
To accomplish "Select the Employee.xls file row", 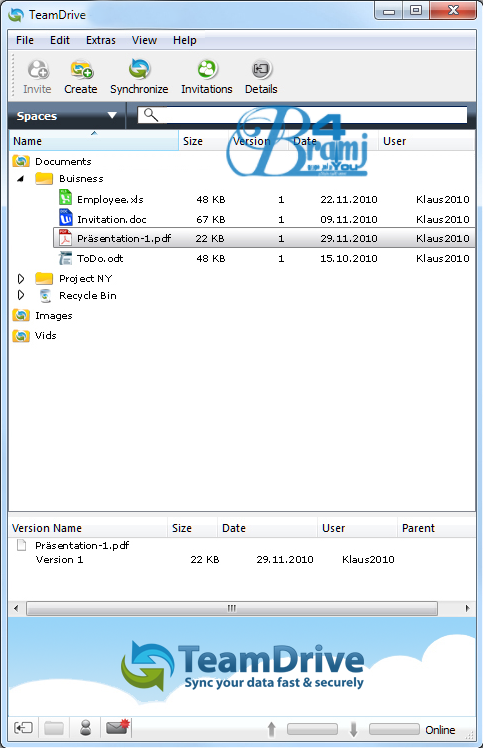I will [x=264, y=199].
